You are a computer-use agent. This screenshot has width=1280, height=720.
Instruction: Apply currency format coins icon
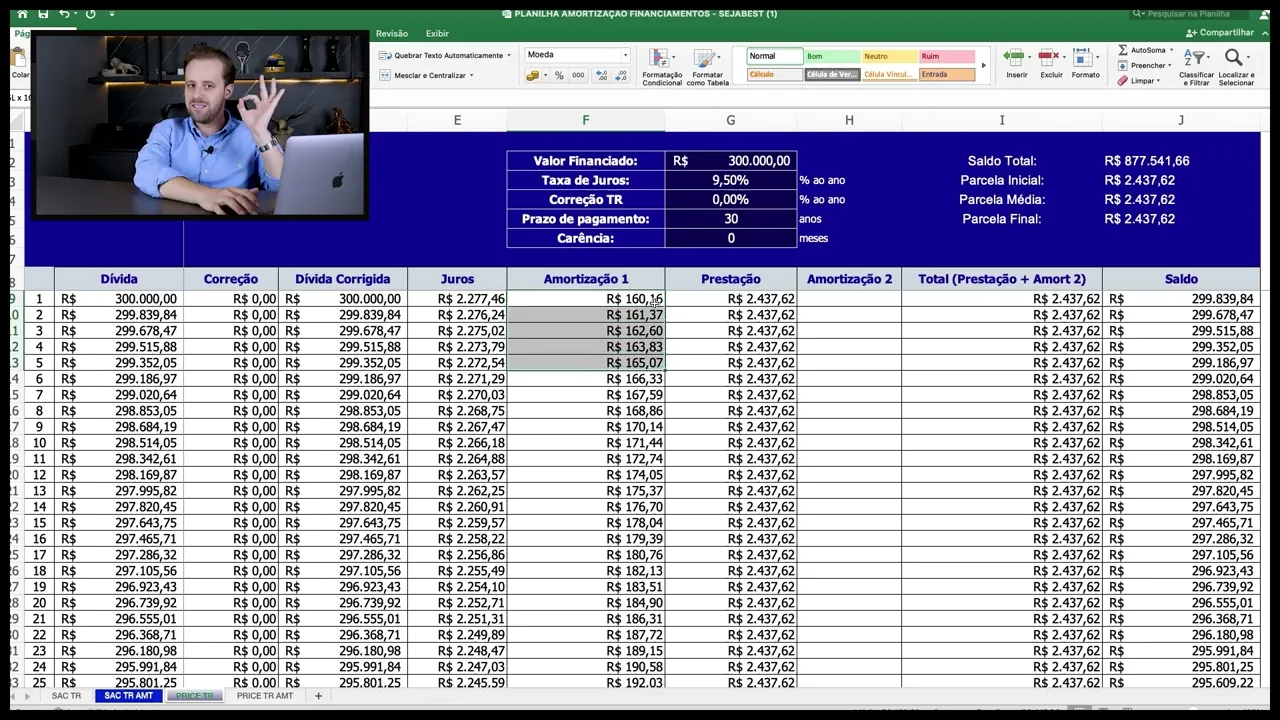point(533,75)
